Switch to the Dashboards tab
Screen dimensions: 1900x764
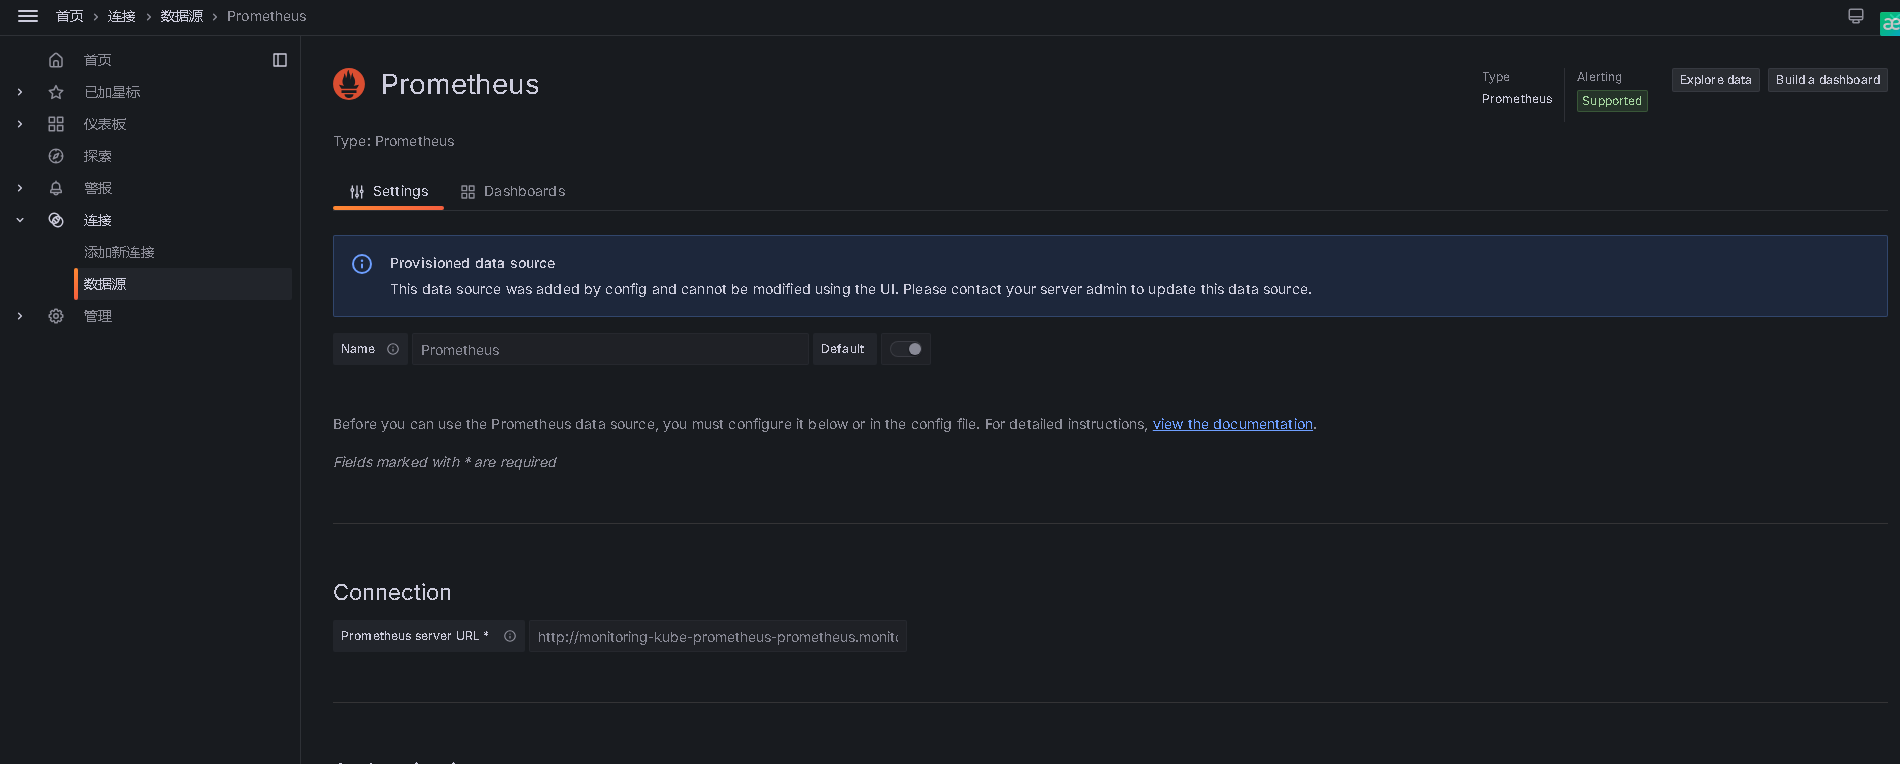[x=513, y=191]
